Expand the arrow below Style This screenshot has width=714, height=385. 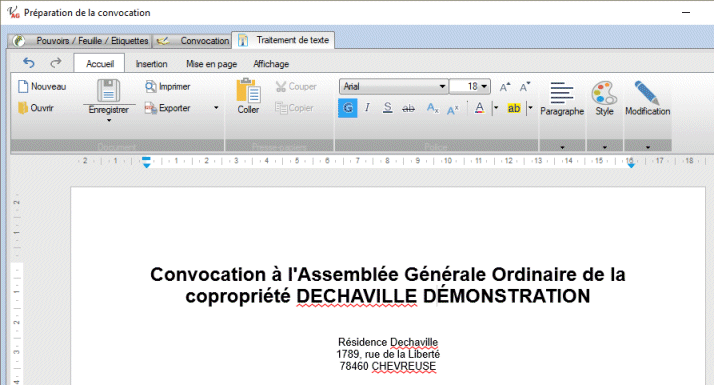tap(605, 147)
